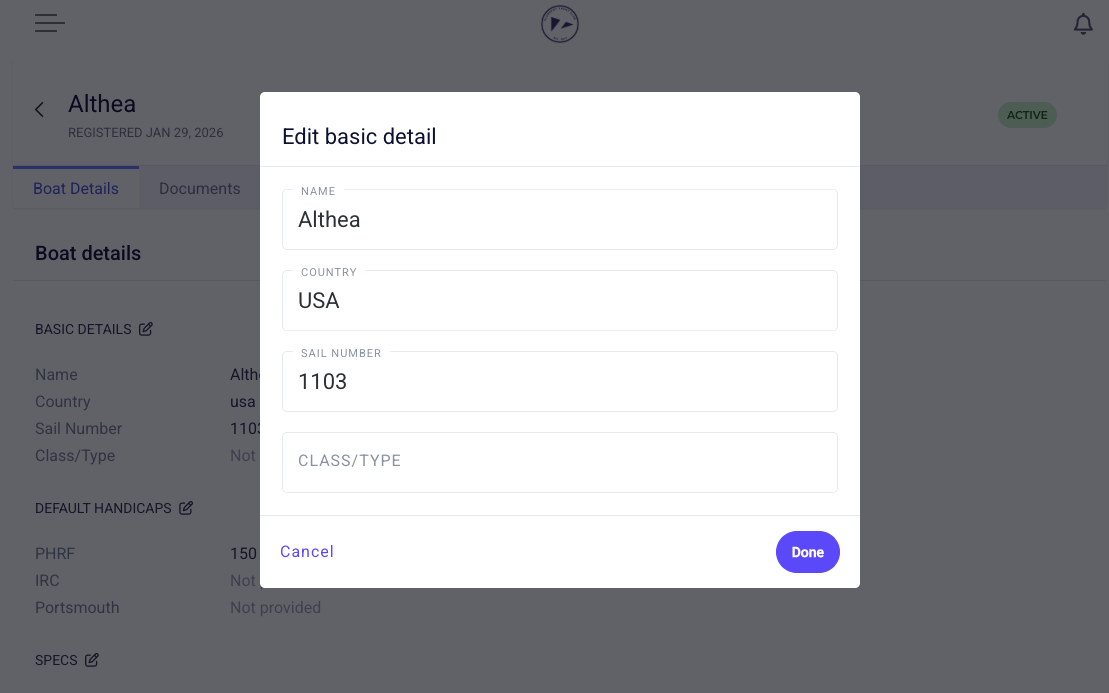This screenshot has height=693, width=1109.
Task: Switch to the Boat Details tab
Action: click(x=76, y=189)
